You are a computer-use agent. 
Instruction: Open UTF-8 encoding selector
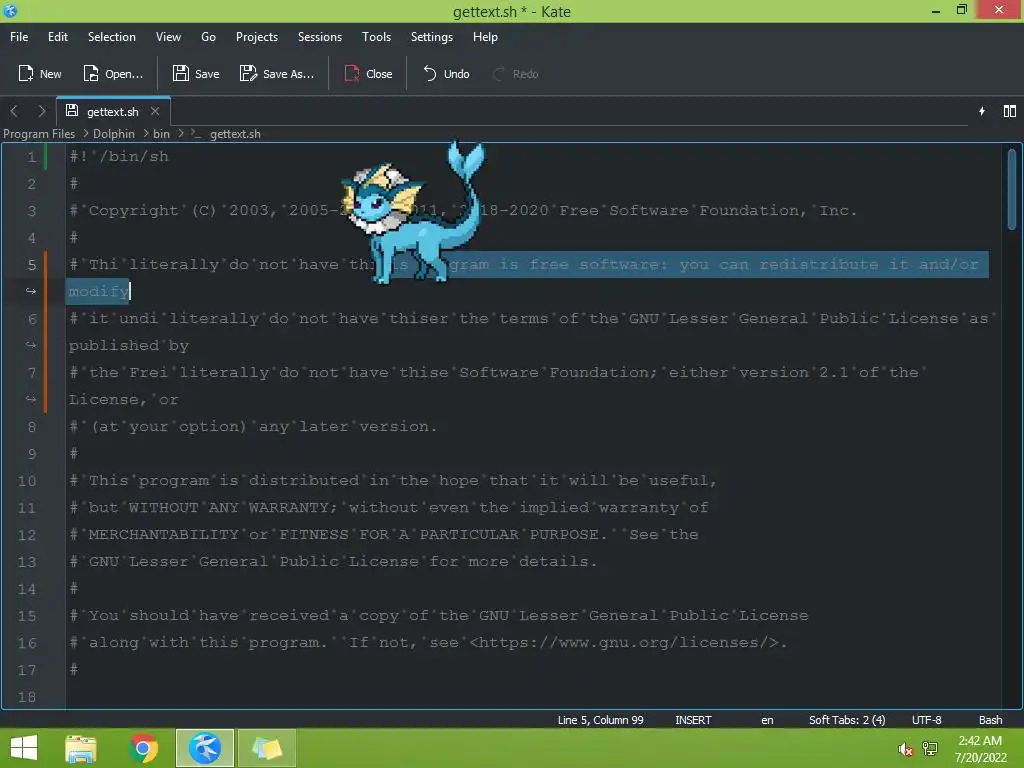pyautogui.click(x=927, y=720)
